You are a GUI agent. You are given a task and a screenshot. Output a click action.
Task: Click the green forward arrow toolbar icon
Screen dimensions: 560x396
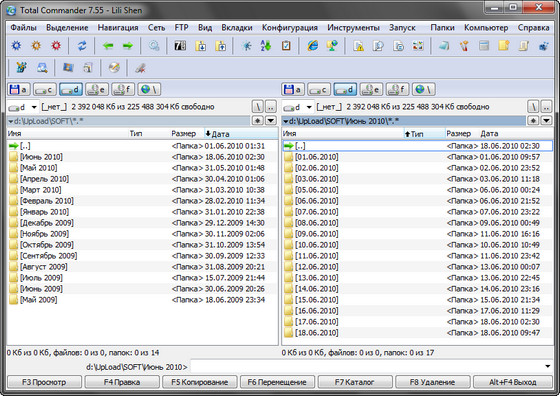[128, 46]
